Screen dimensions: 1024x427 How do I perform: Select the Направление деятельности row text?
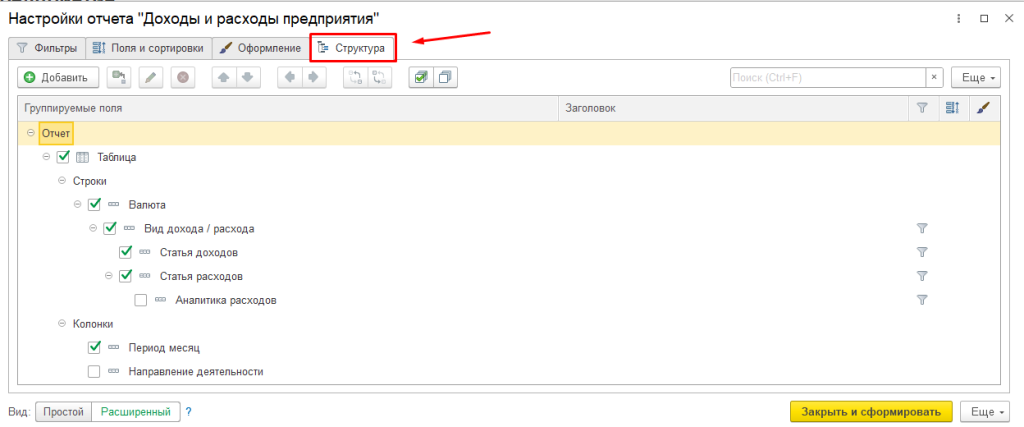pos(196,372)
